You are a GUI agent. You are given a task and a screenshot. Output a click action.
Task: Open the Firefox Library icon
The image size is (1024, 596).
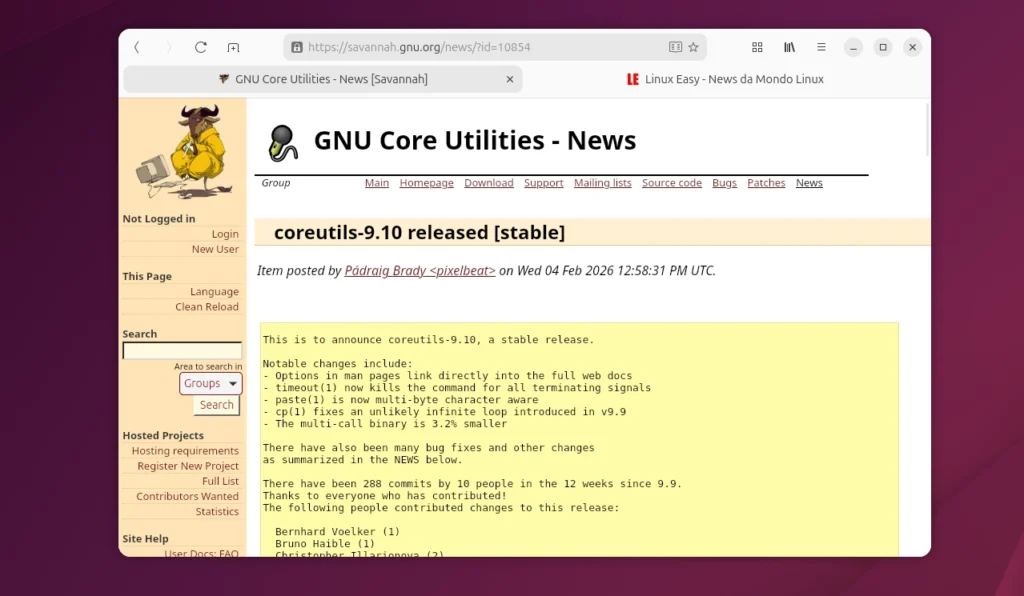pyautogui.click(x=789, y=47)
